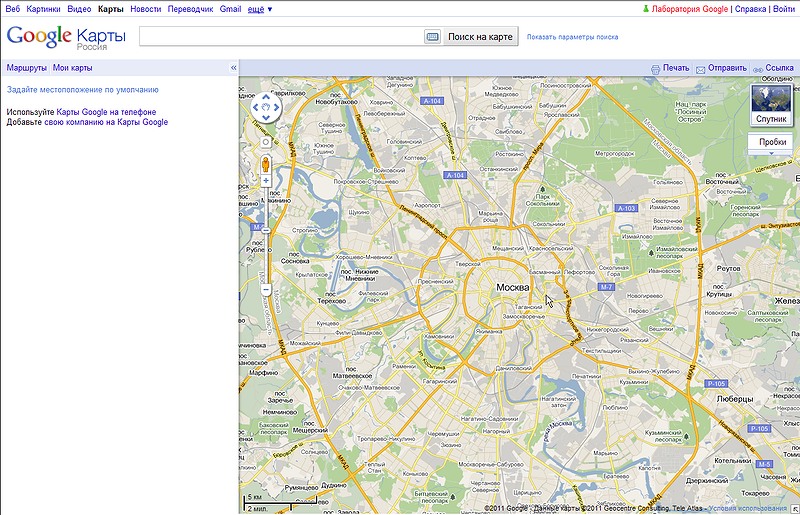Open Показать параметры поиска link

pyautogui.click(x=572, y=37)
